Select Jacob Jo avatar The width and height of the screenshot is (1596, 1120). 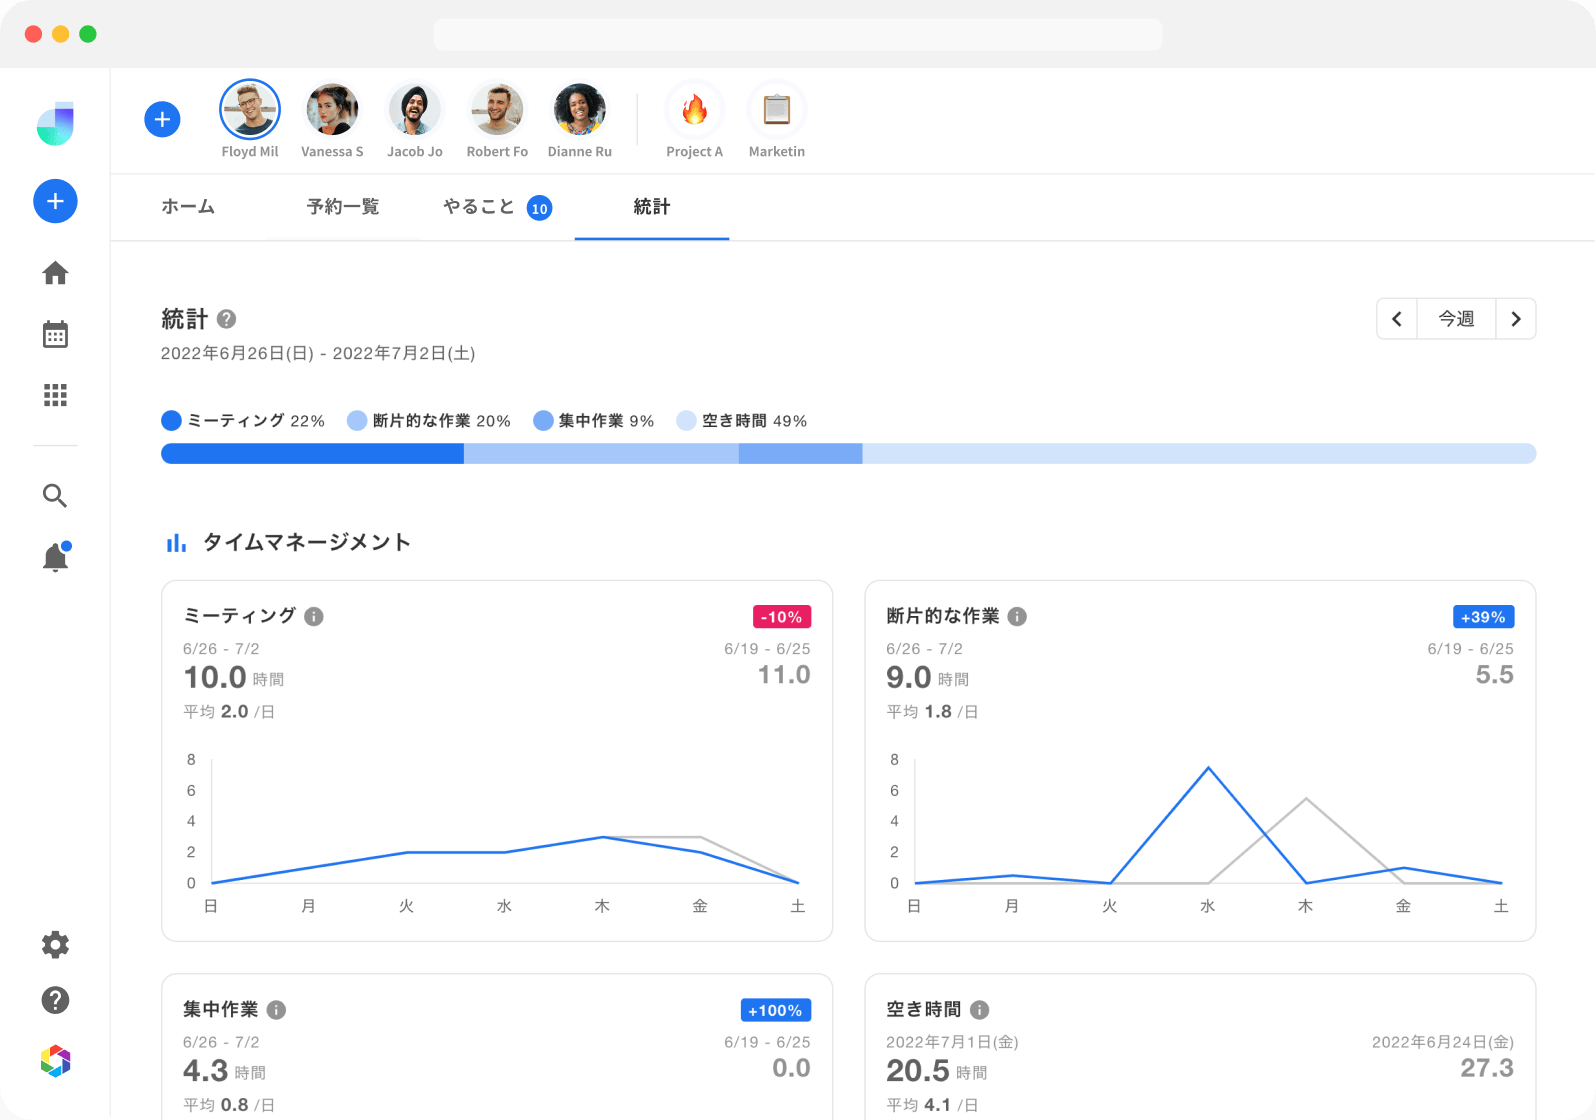pos(415,110)
